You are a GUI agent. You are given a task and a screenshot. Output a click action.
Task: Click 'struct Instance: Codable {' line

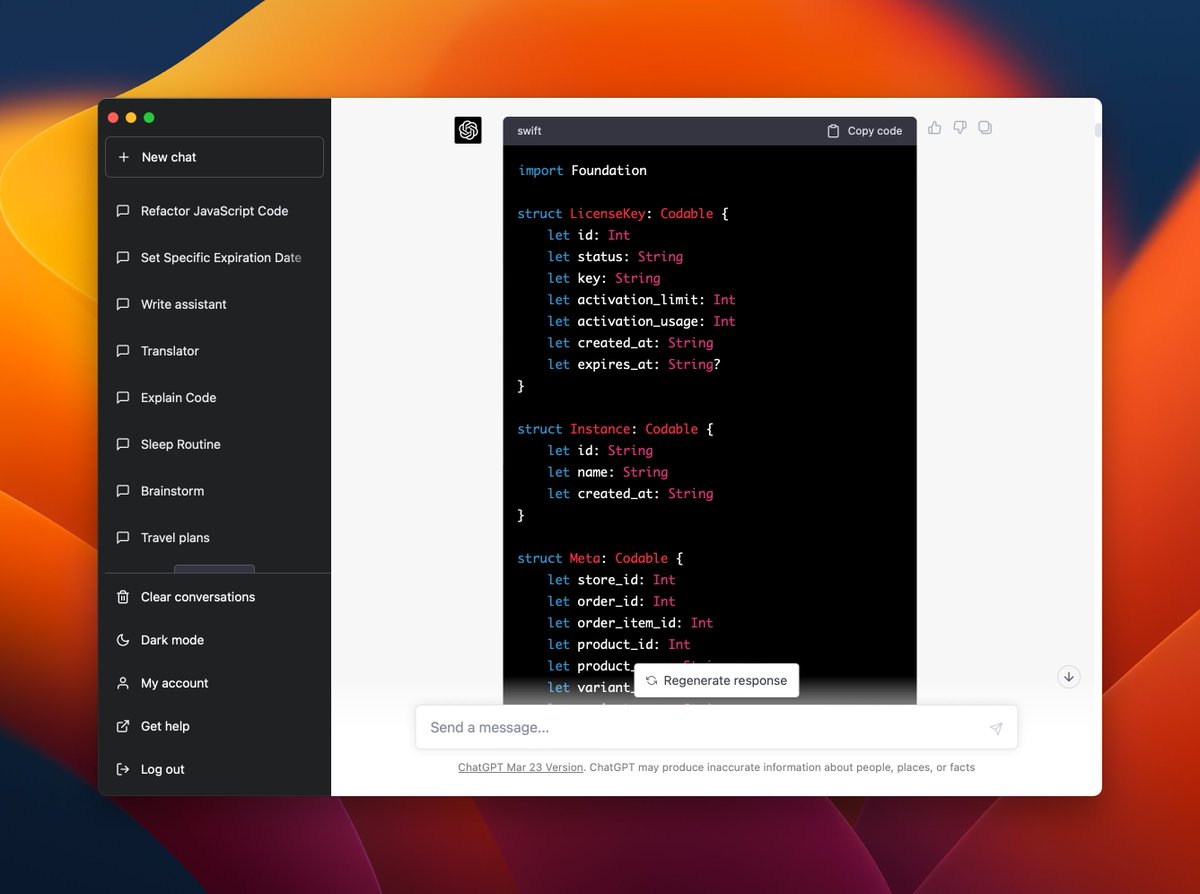point(616,429)
